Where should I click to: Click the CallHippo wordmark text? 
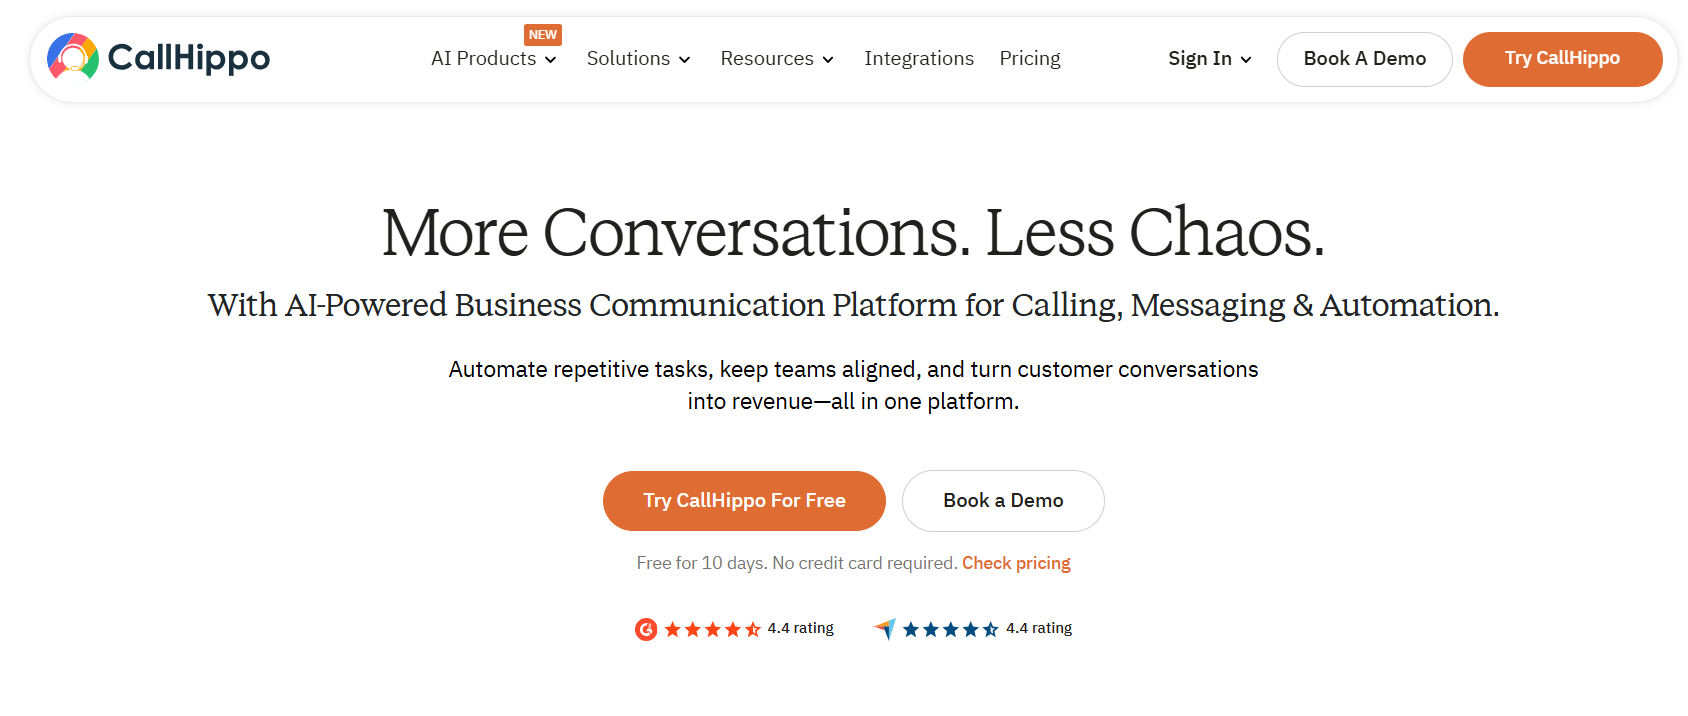pos(189,58)
